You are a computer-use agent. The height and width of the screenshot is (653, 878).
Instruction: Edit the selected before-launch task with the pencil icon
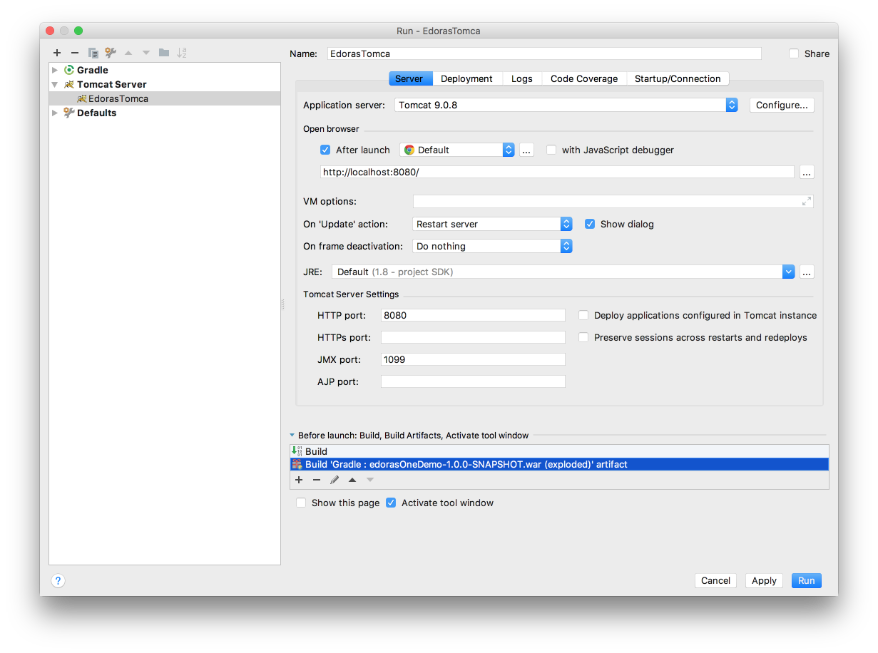(x=334, y=480)
